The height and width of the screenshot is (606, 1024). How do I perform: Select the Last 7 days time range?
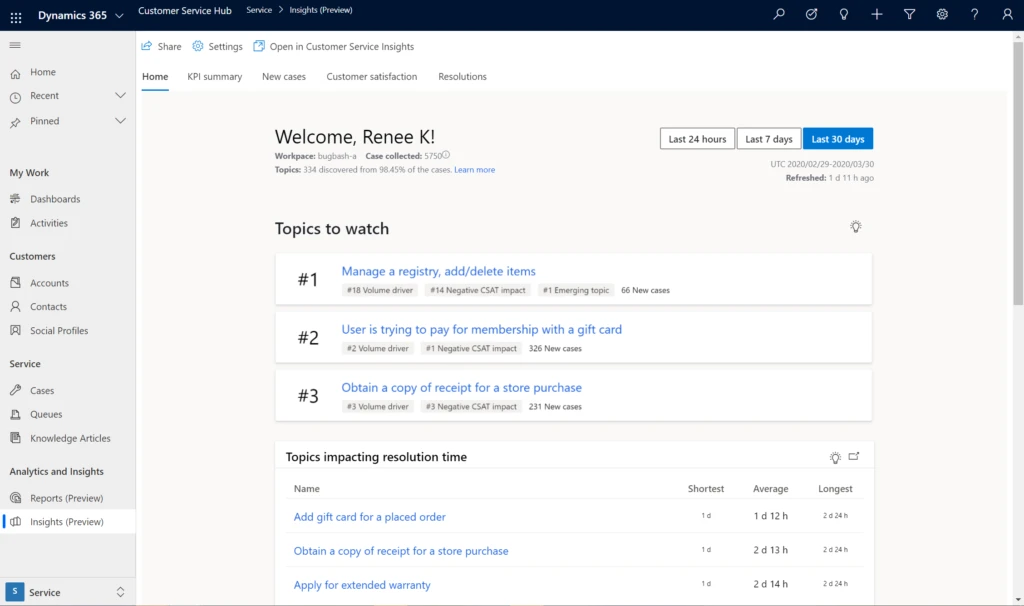click(x=769, y=139)
